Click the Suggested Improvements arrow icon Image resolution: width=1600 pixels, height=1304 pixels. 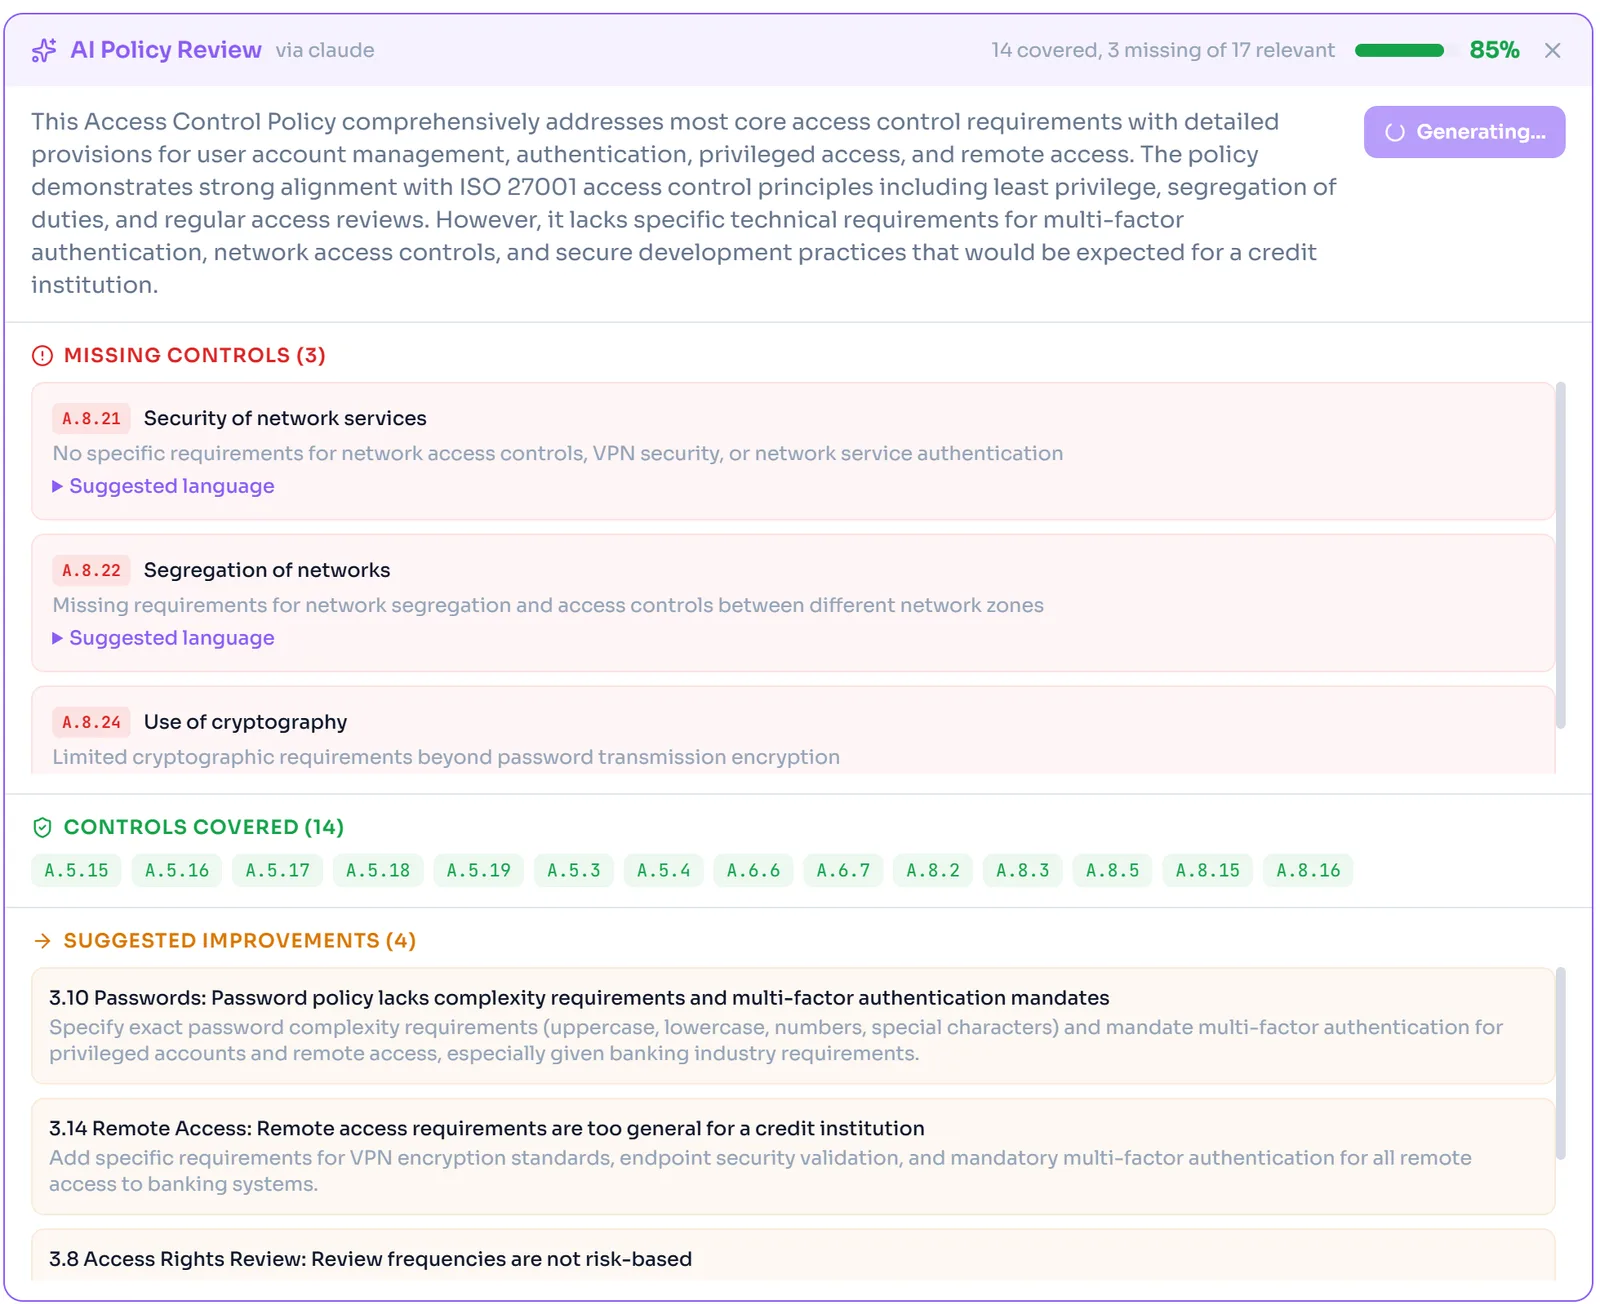coord(42,941)
